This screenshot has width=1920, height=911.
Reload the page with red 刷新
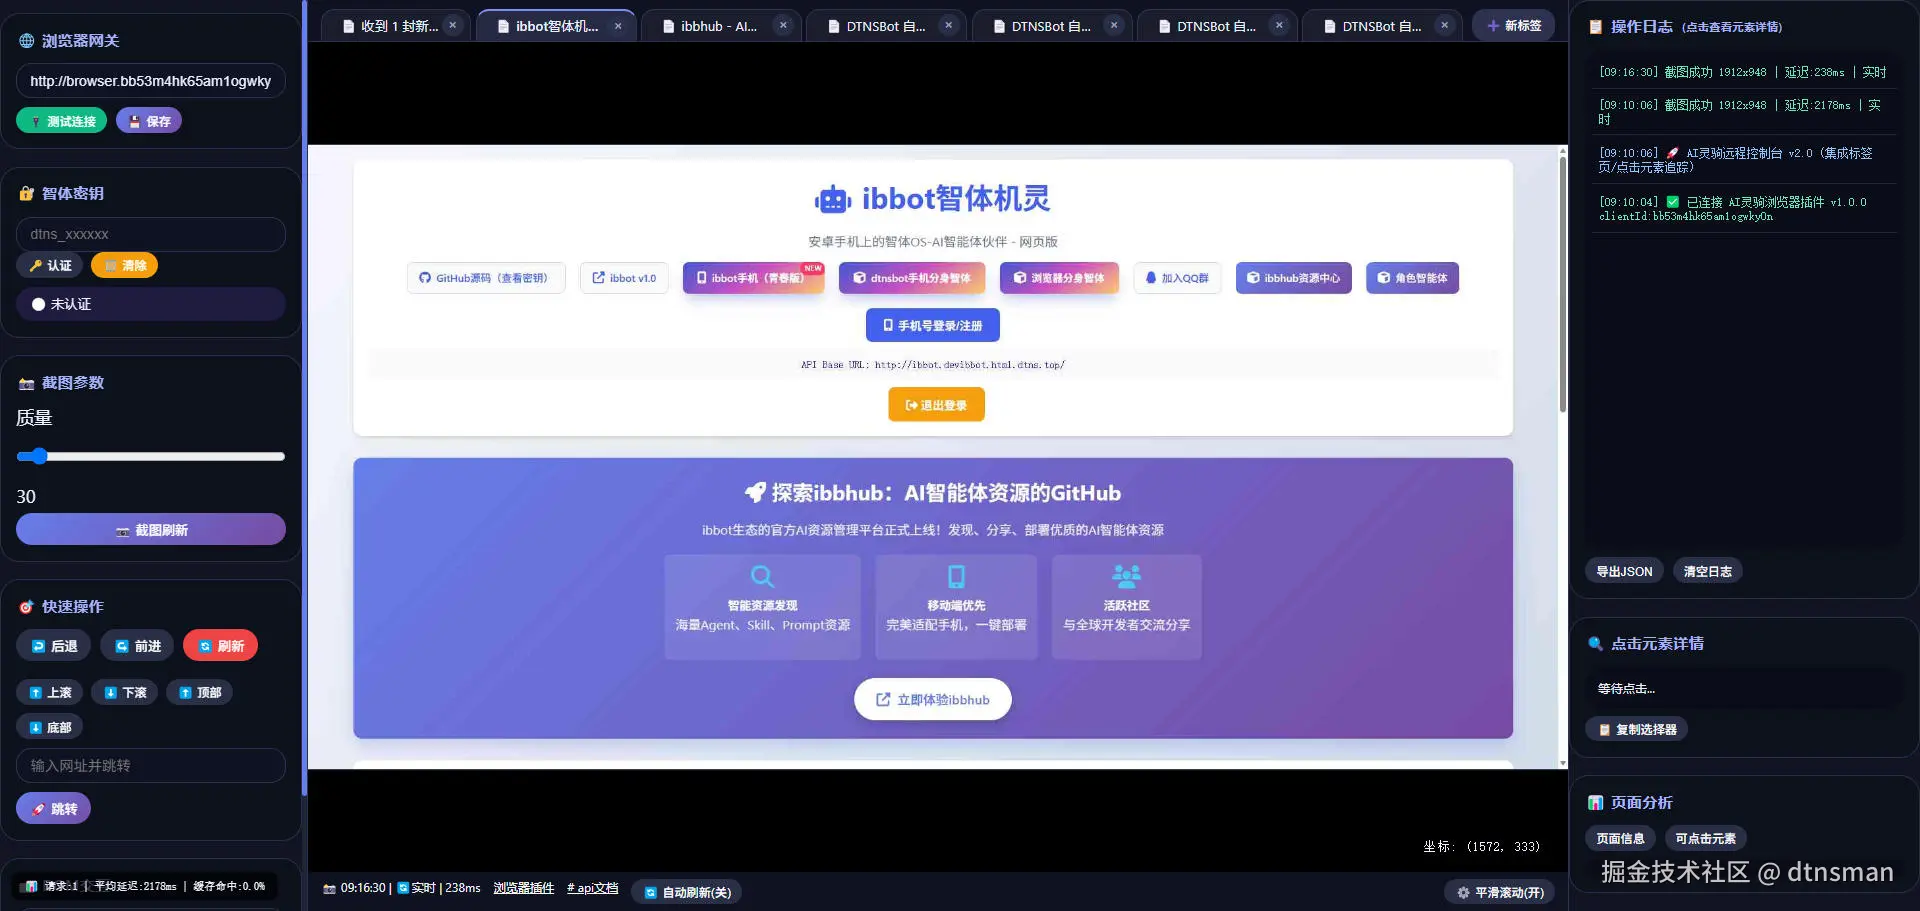[220, 646]
